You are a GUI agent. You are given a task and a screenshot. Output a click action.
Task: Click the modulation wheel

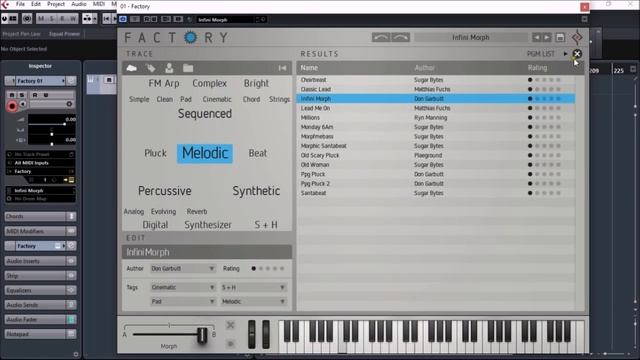(266, 334)
